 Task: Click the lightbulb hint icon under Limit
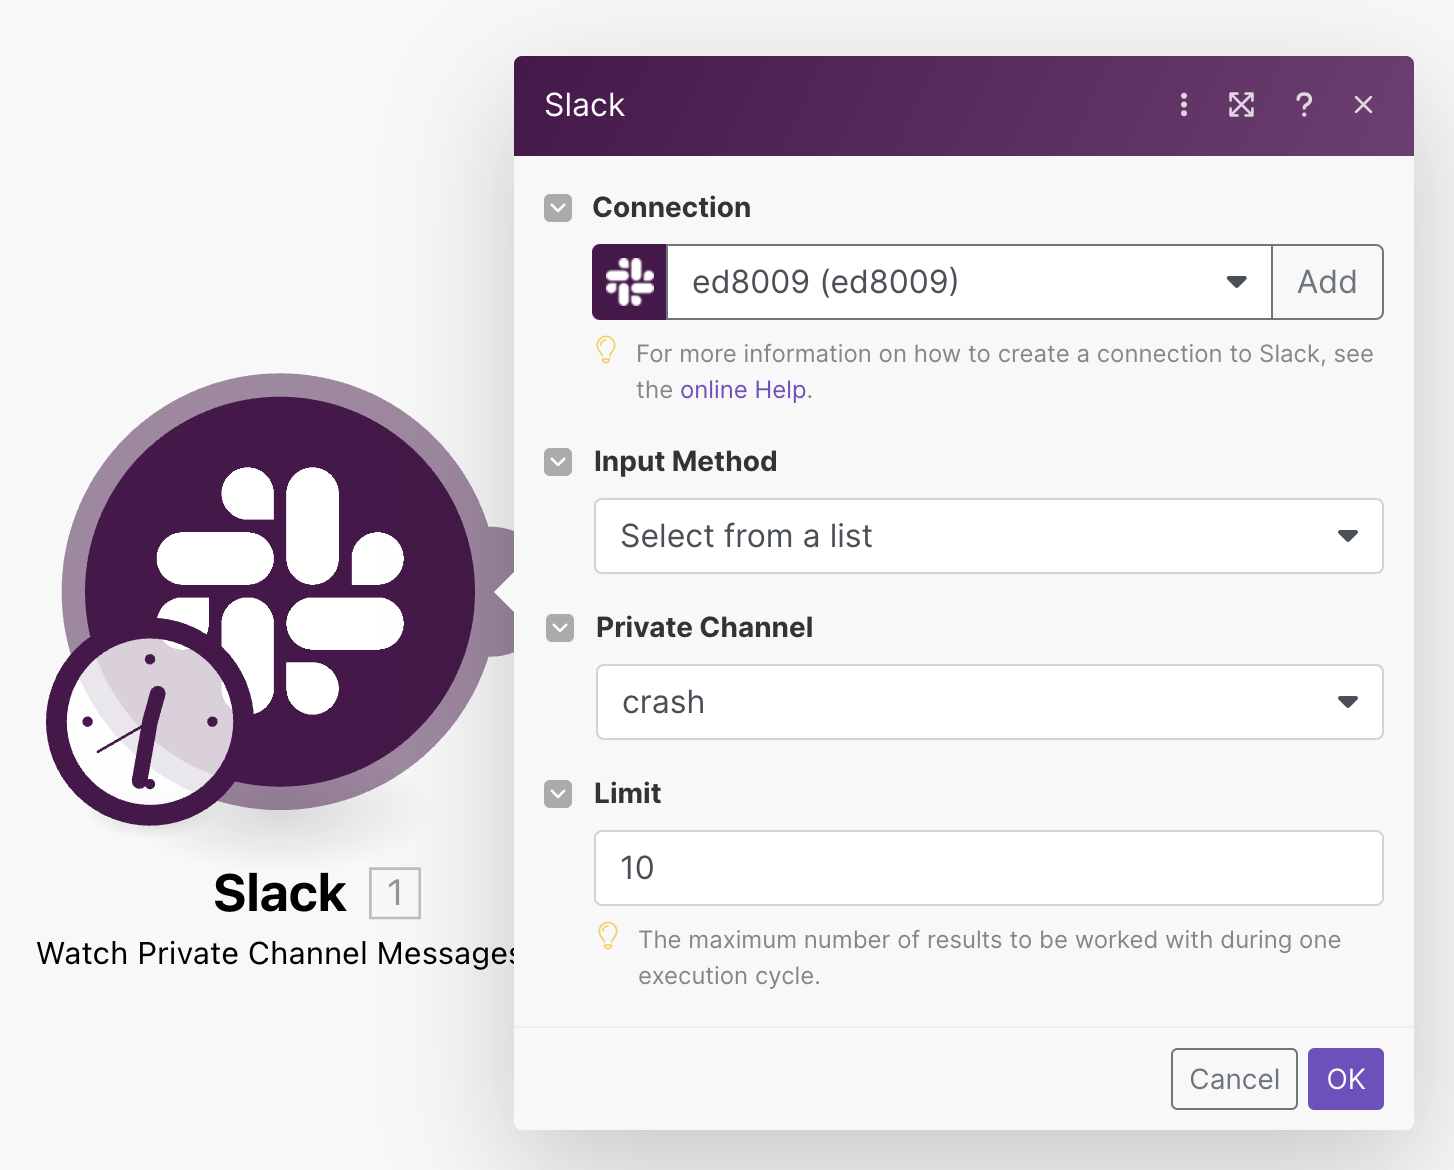tap(608, 936)
